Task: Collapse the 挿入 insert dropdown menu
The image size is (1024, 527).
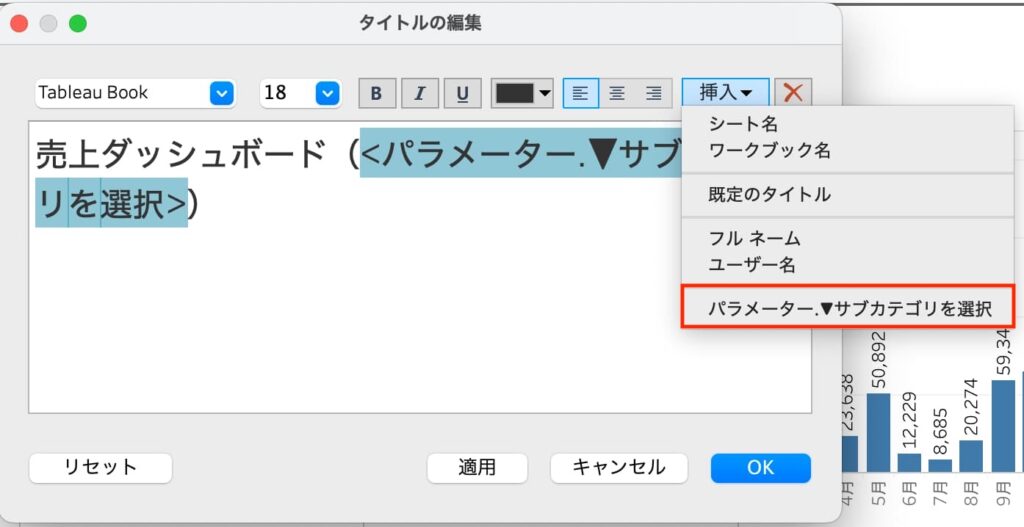Action: point(726,93)
